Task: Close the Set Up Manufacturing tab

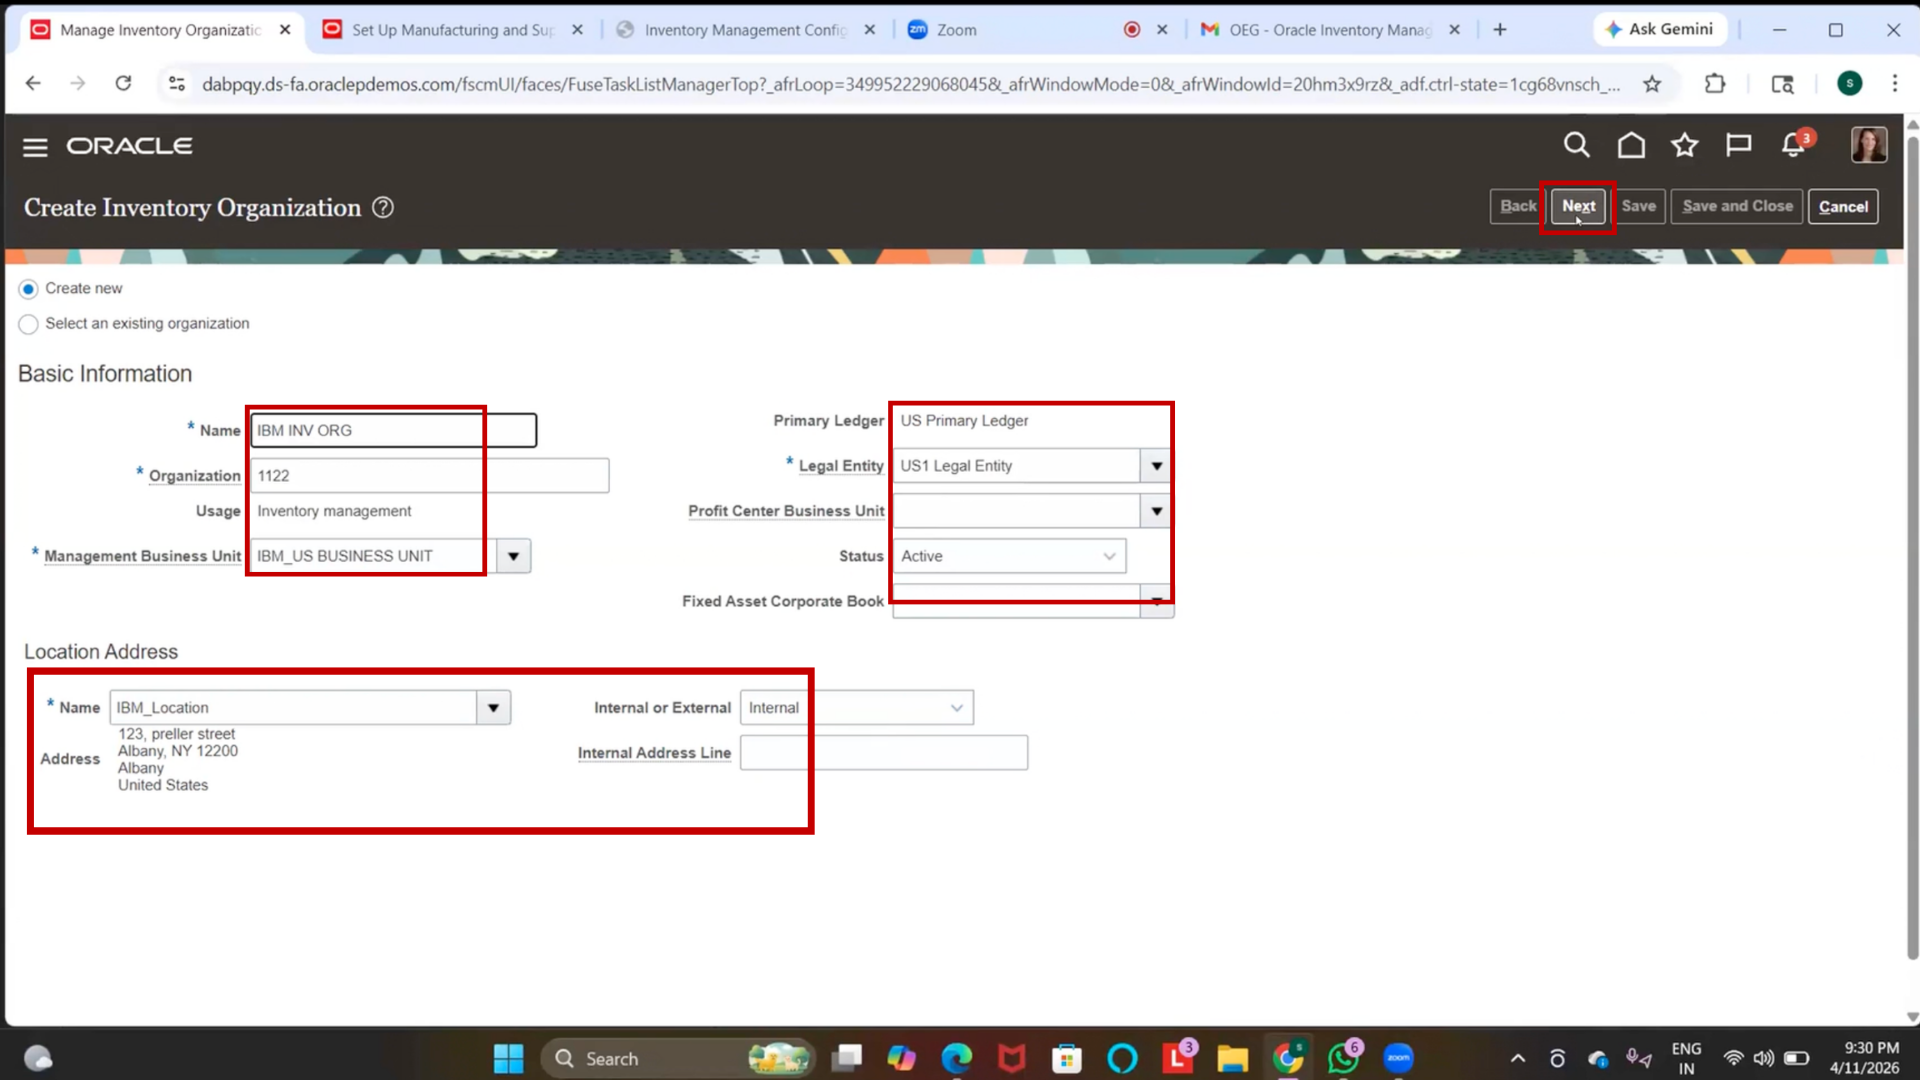Action: 577,30
